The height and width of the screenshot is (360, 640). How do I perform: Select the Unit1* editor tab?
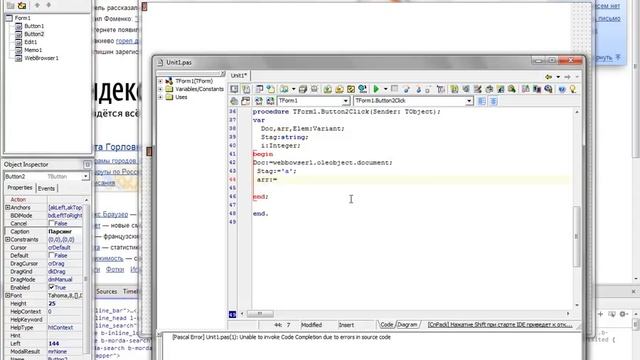click(239, 76)
